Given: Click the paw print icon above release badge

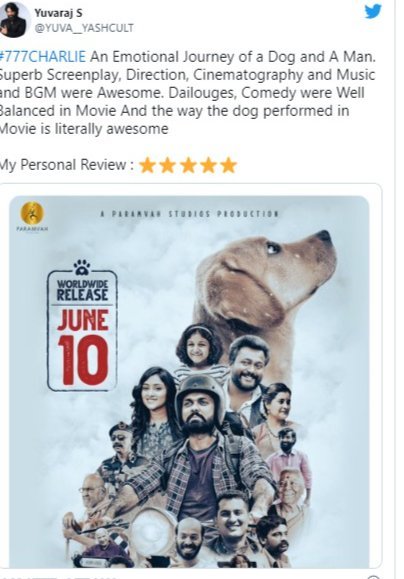Looking at the screenshot, I should click(82, 267).
